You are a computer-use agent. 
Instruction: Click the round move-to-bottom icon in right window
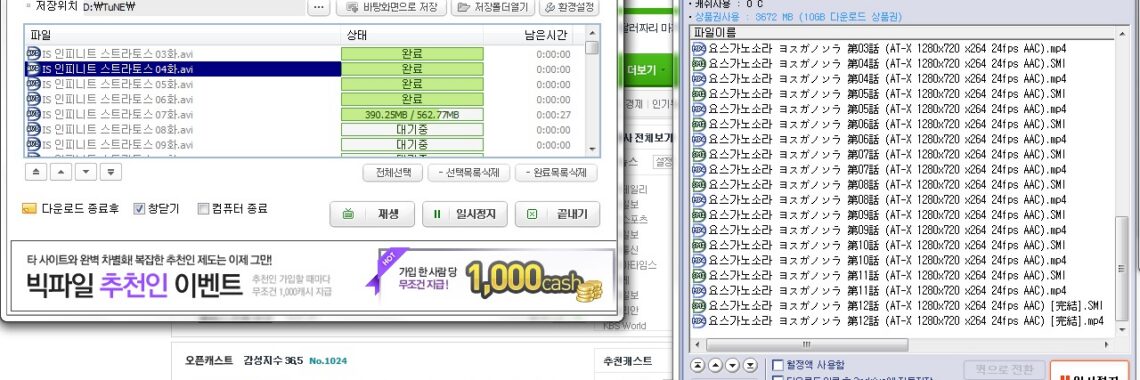pyautogui.click(x=750, y=365)
